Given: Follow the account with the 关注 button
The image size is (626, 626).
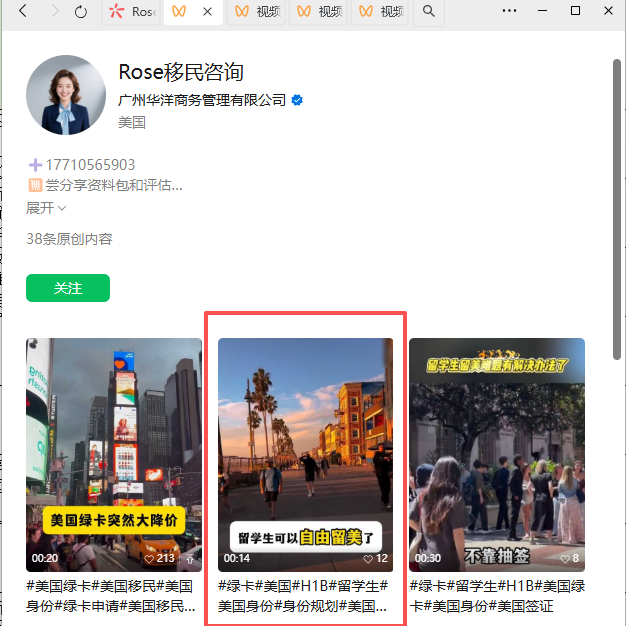Looking at the screenshot, I should (68, 288).
